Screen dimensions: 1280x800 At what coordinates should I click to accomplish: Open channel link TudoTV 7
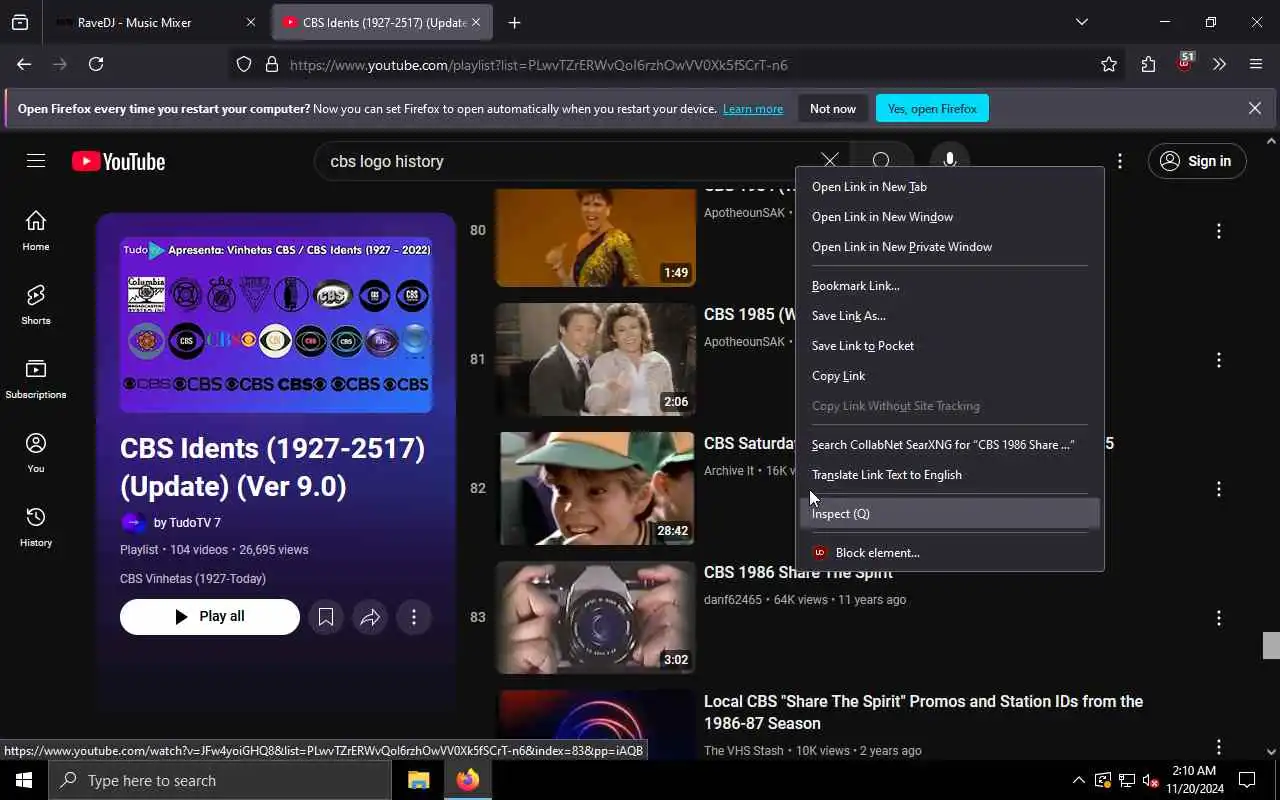pyautogui.click(x=187, y=522)
